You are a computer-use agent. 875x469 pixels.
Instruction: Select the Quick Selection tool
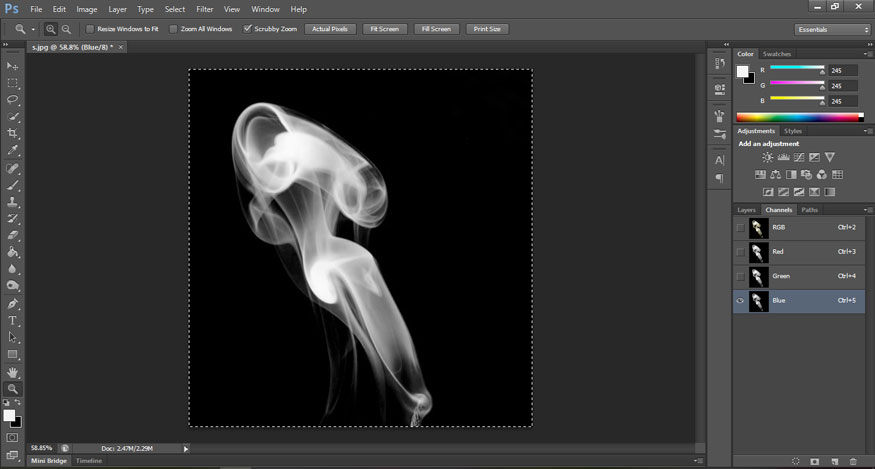12,116
